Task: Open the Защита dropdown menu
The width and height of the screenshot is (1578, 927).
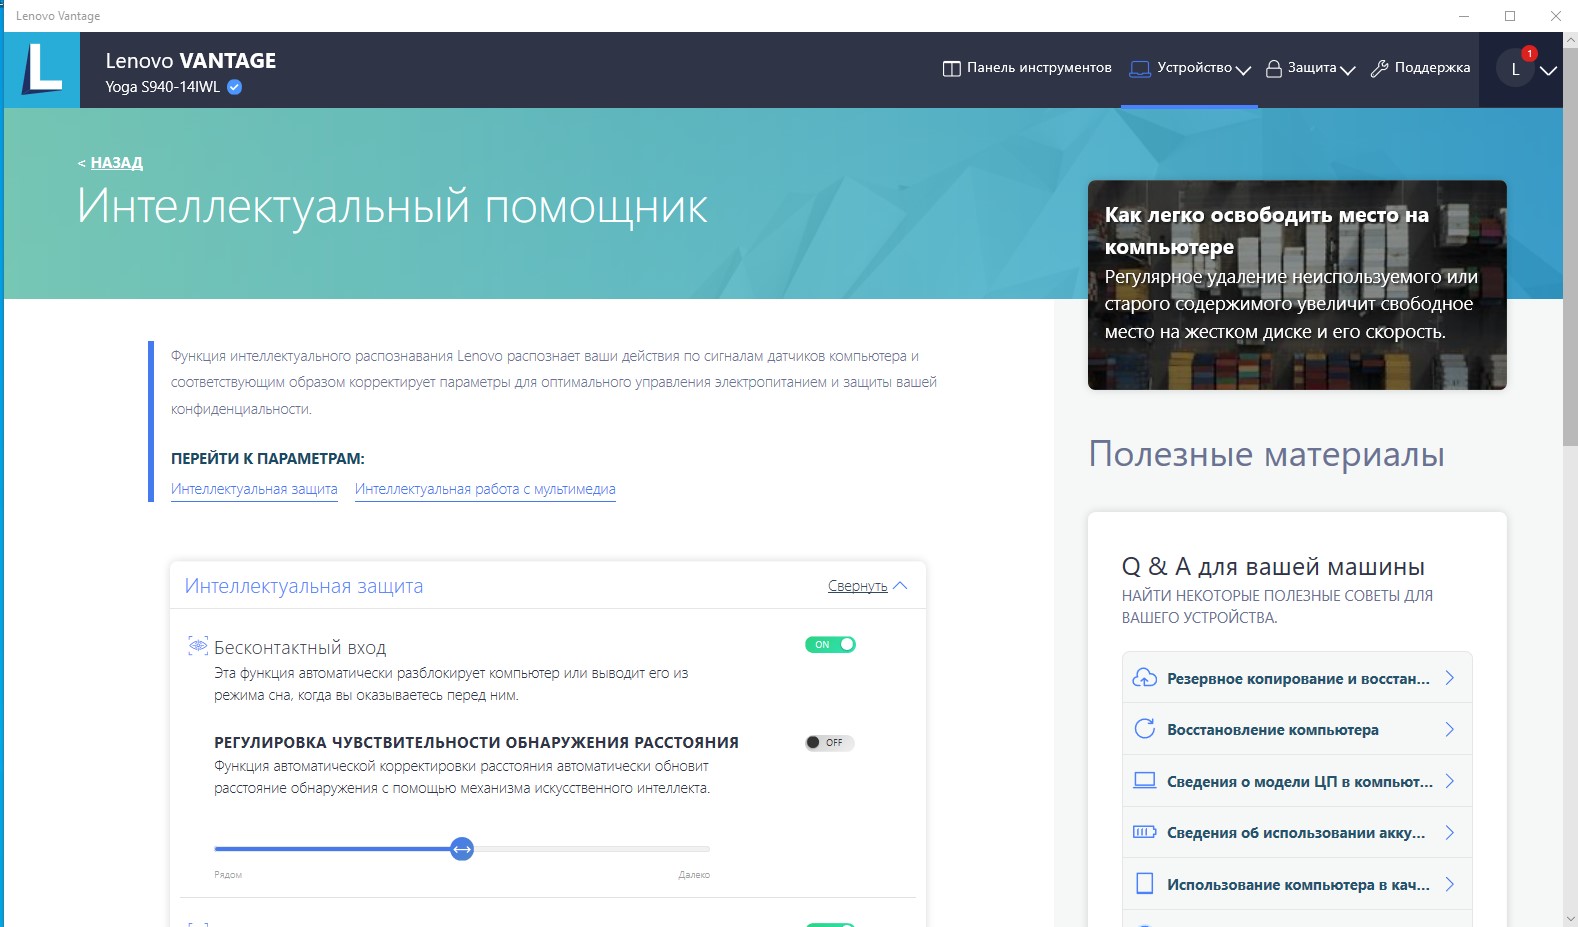Action: click(1311, 68)
